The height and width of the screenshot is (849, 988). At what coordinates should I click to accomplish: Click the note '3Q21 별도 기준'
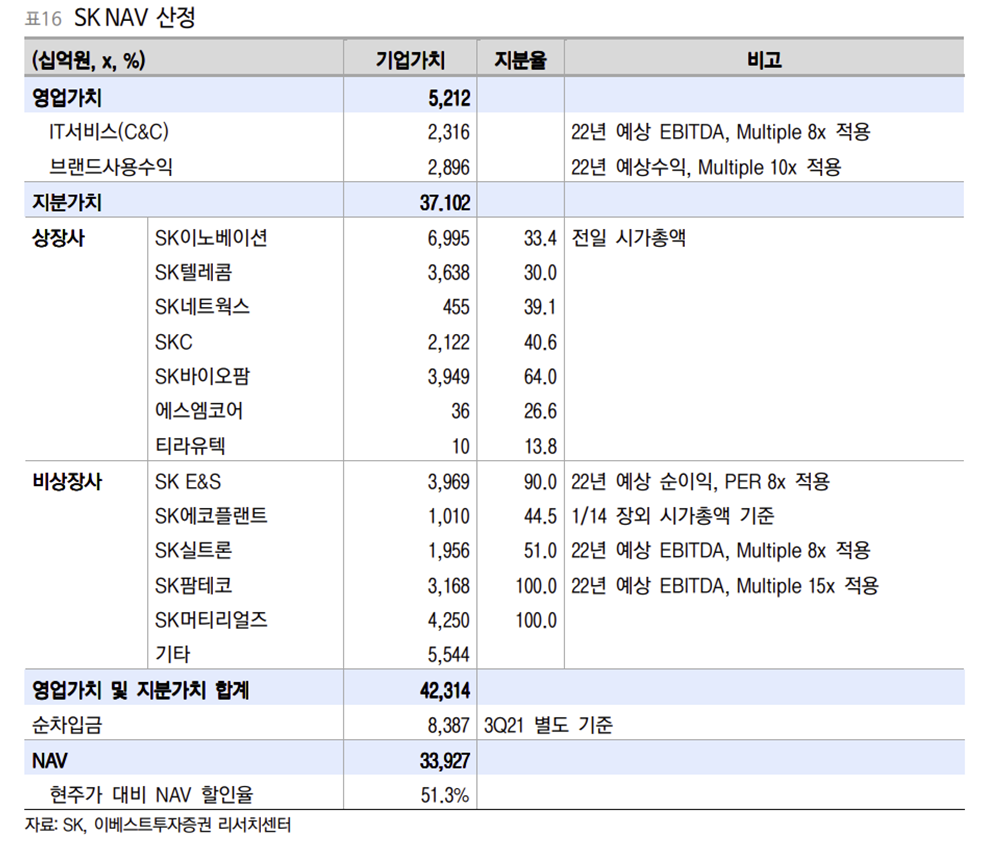(548, 725)
